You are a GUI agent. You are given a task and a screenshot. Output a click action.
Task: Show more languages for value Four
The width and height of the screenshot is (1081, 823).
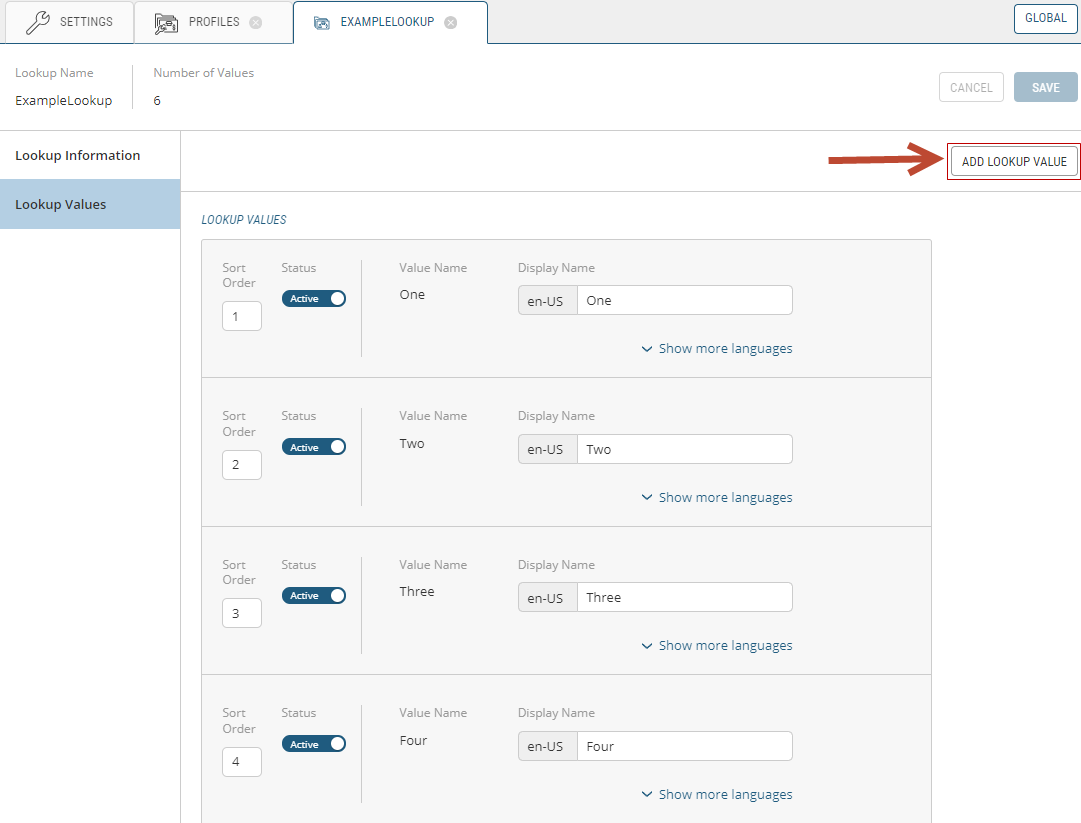(x=717, y=795)
